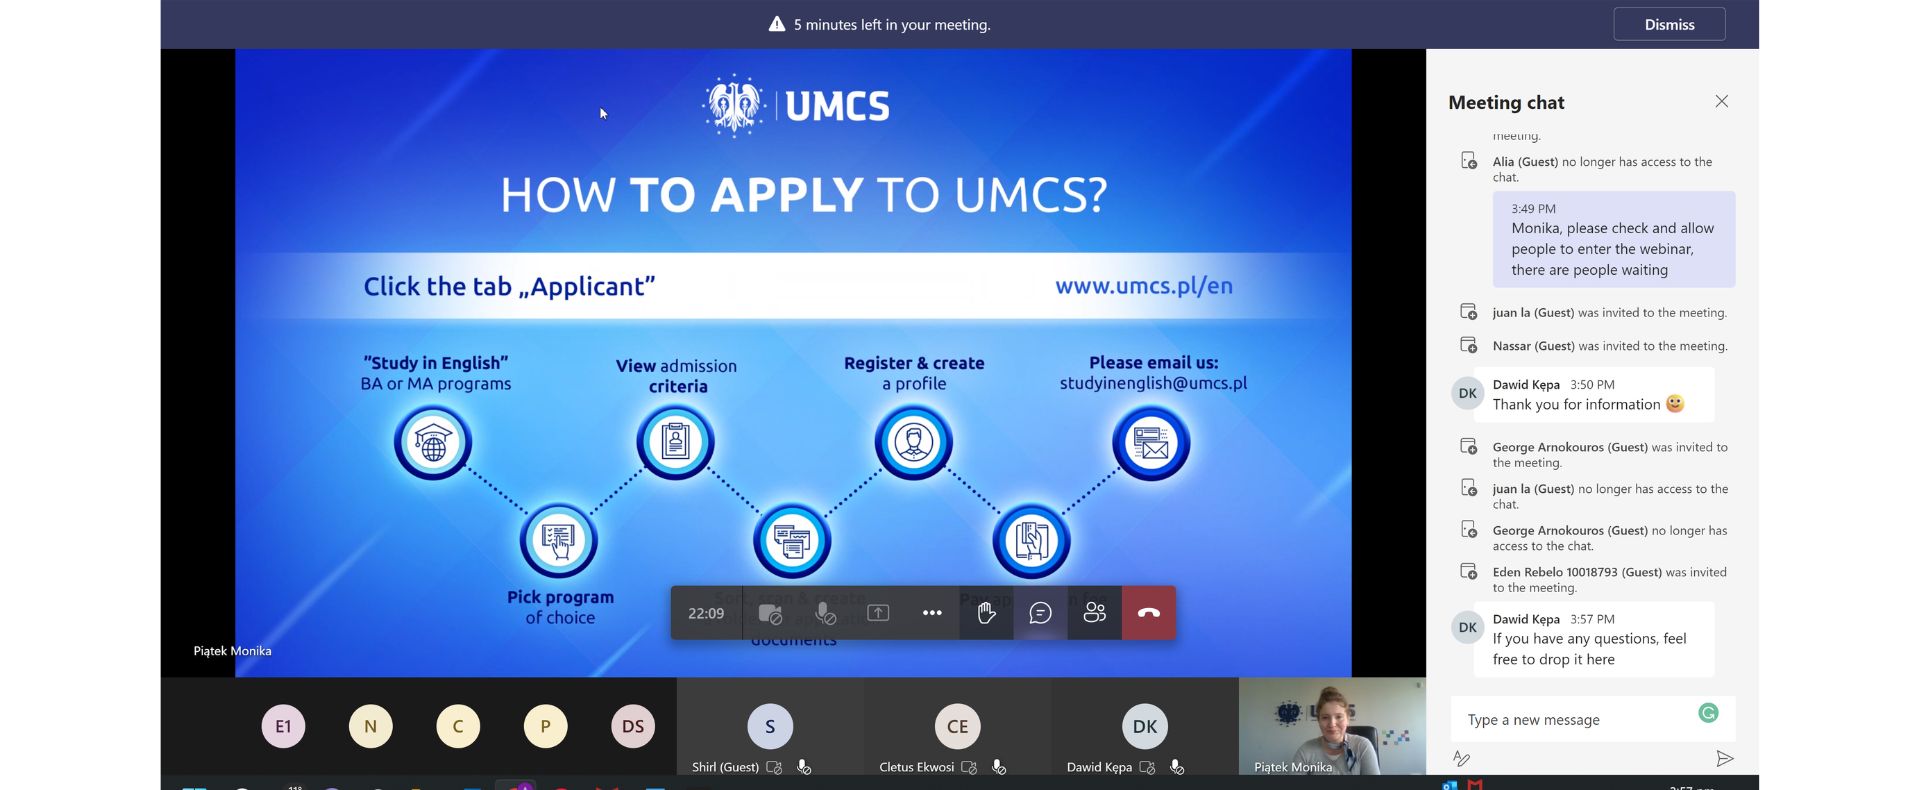Screen dimensions: 1920x790
Task: Toggle the disabled camera button
Action: (770, 613)
